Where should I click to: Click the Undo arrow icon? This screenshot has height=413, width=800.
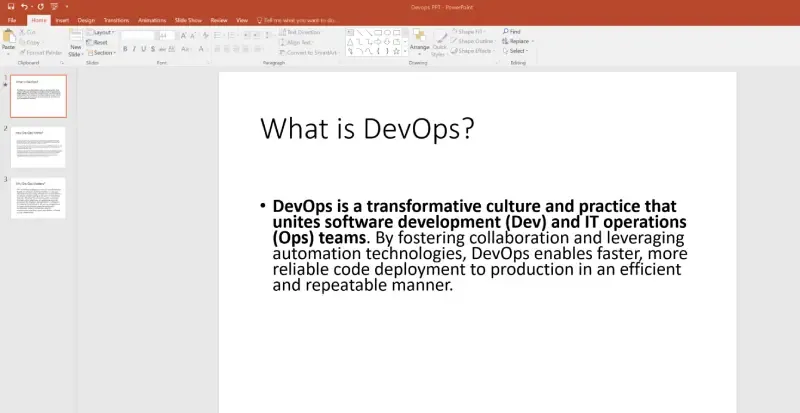point(24,7)
